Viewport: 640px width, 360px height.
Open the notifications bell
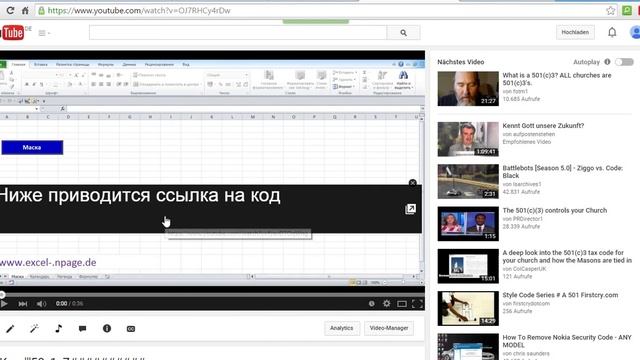[612, 32]
